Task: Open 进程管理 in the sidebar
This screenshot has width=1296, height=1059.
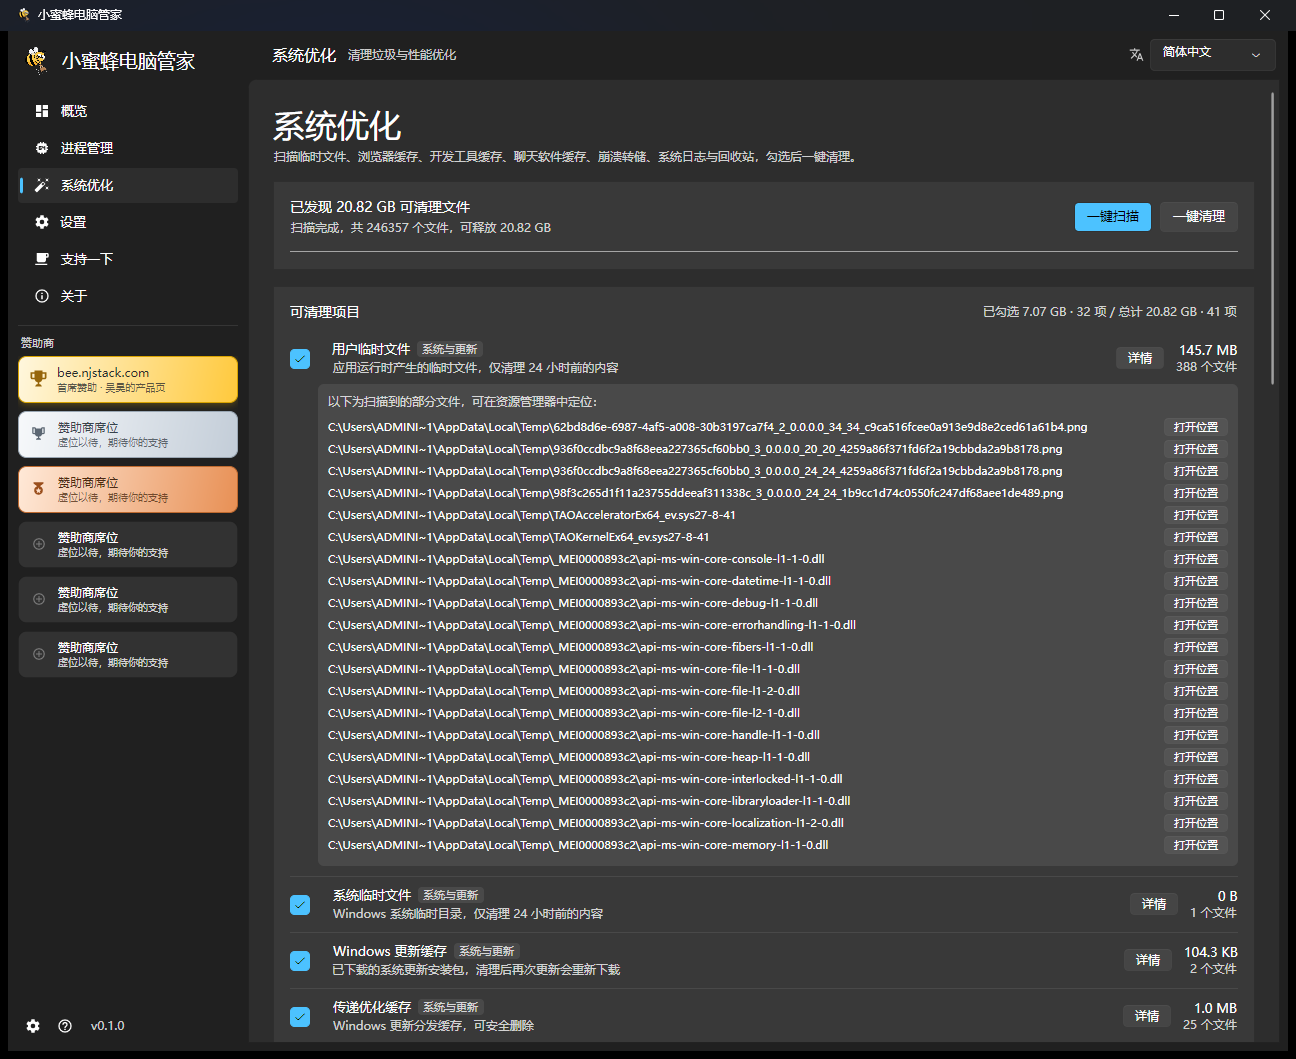Action: click(x=128, y=148)
